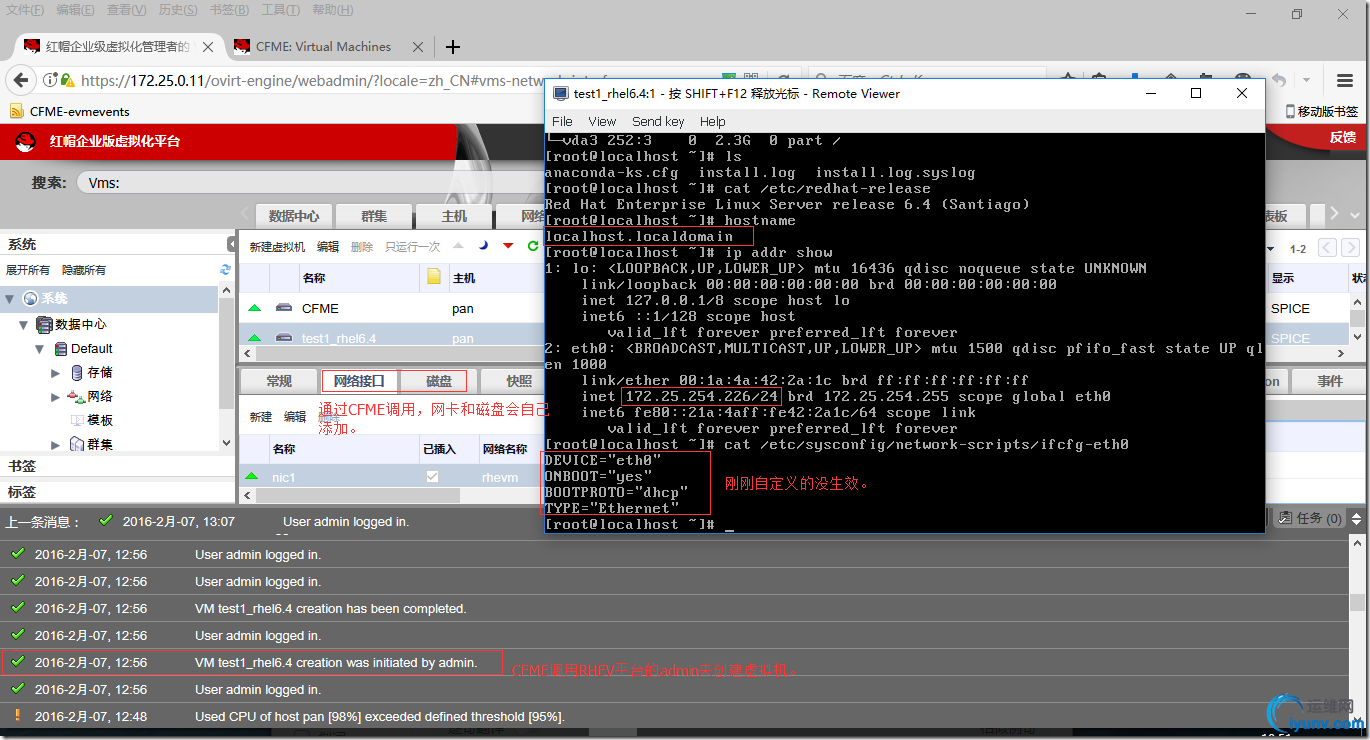Click the orange warning icon for CPU threshold event
Viewport: 1370px width, 740px height.
pyautogui.click(x=16, y=716)
